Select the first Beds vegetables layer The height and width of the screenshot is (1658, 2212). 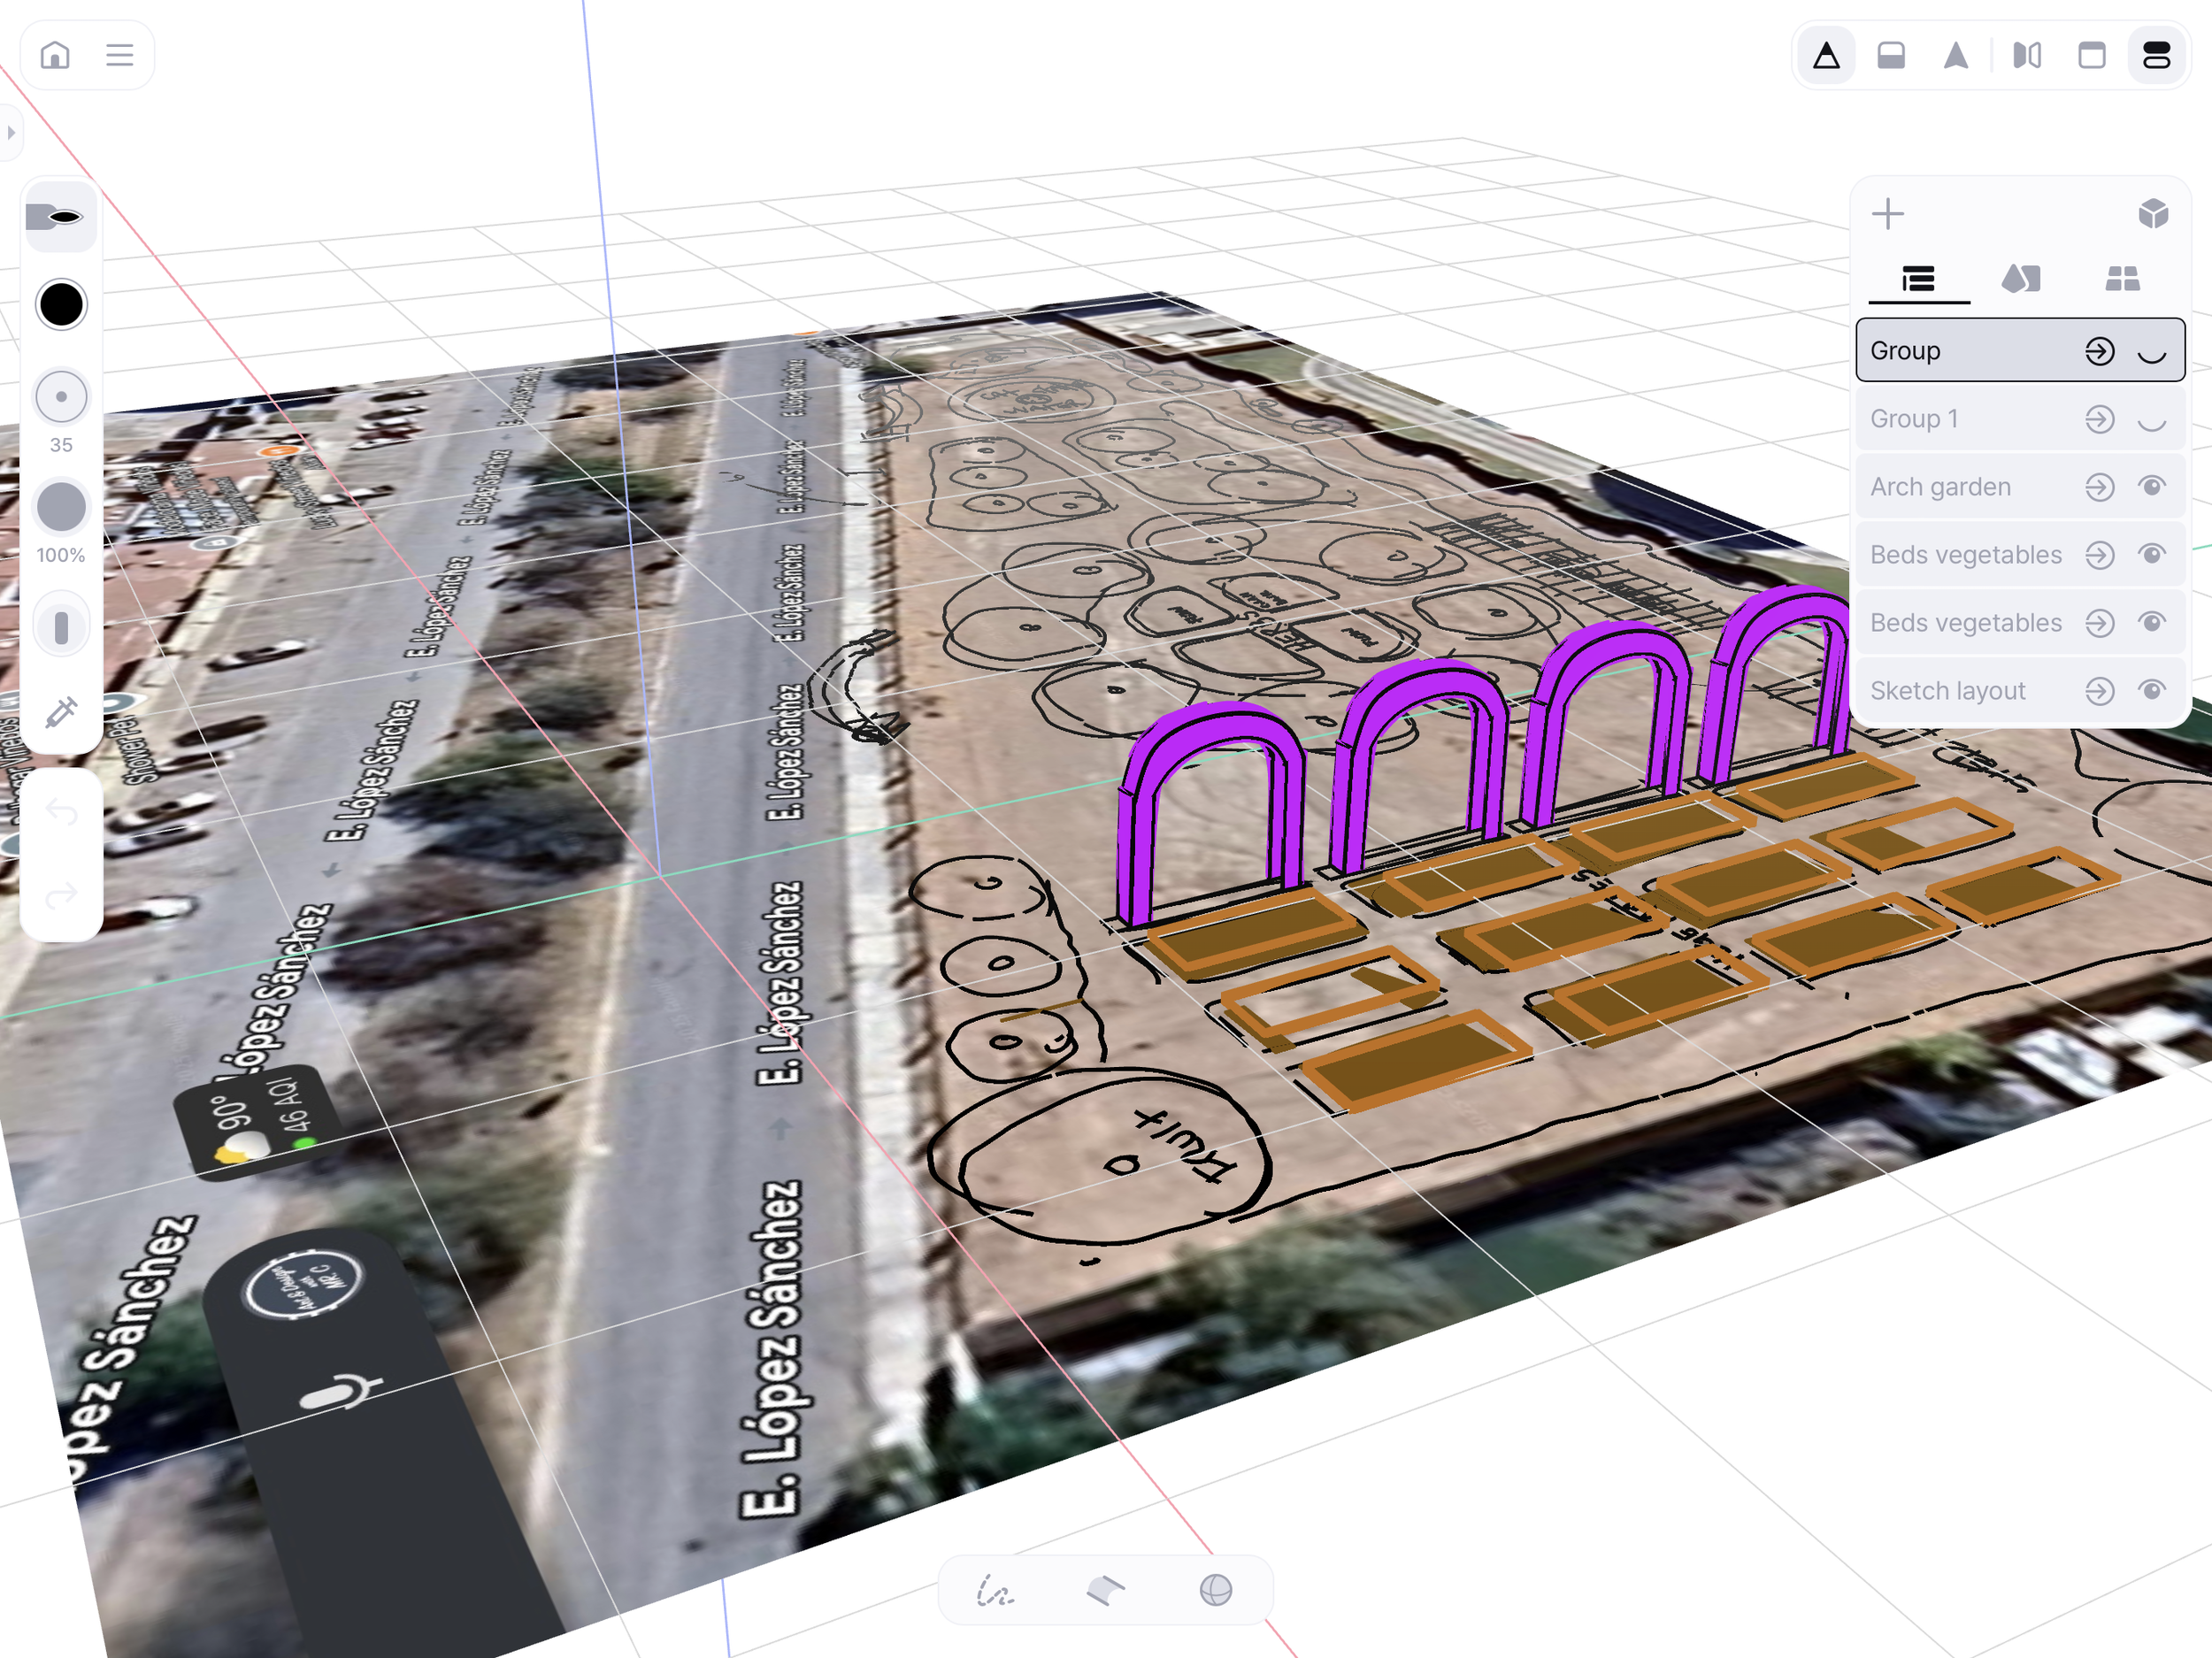(x=1965, y=555)
